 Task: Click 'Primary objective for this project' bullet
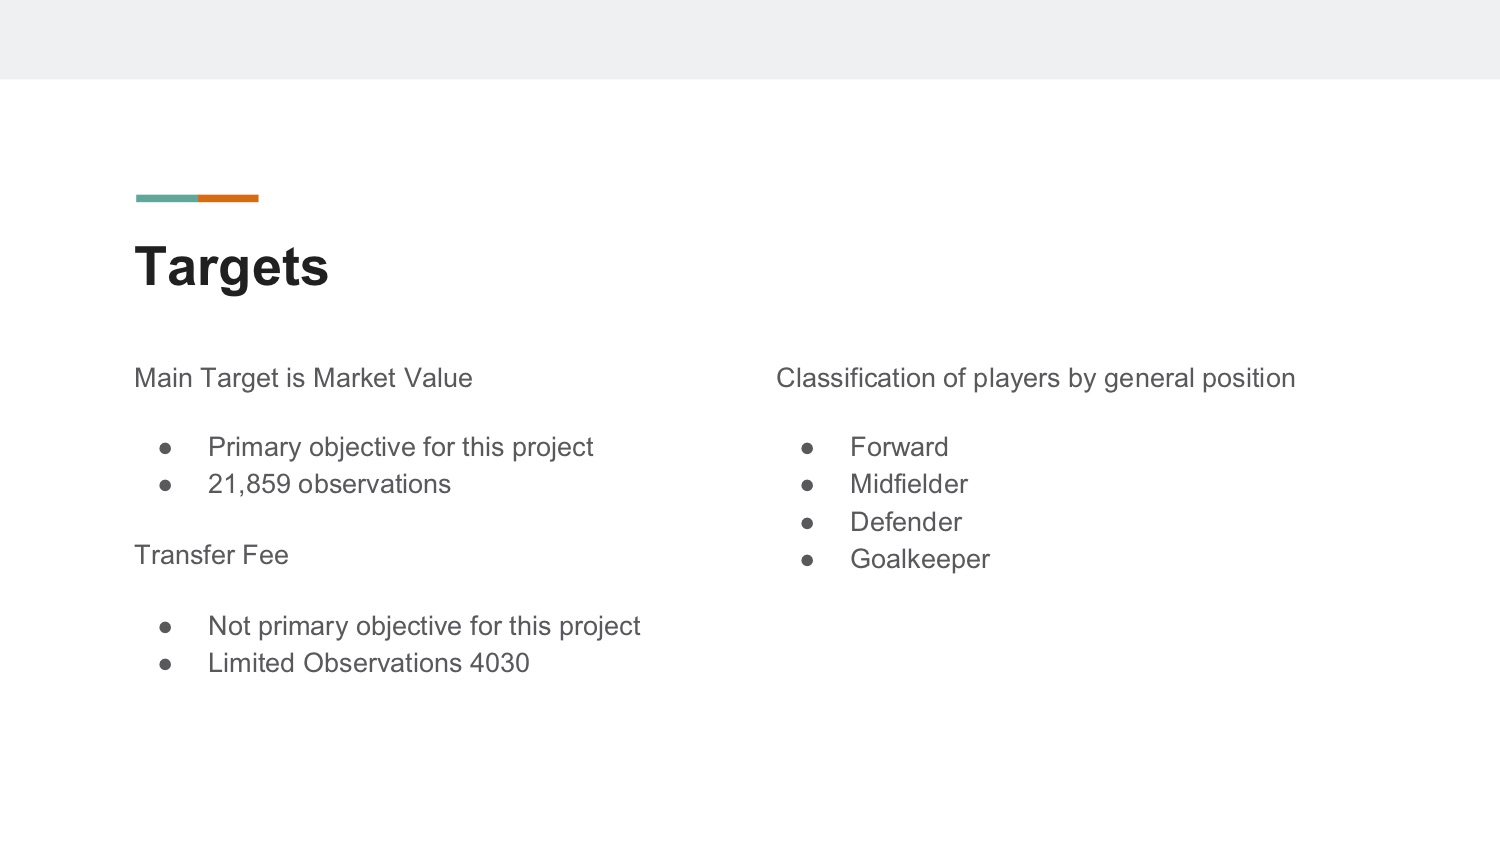pyautogui.click(x=400, y=447)
